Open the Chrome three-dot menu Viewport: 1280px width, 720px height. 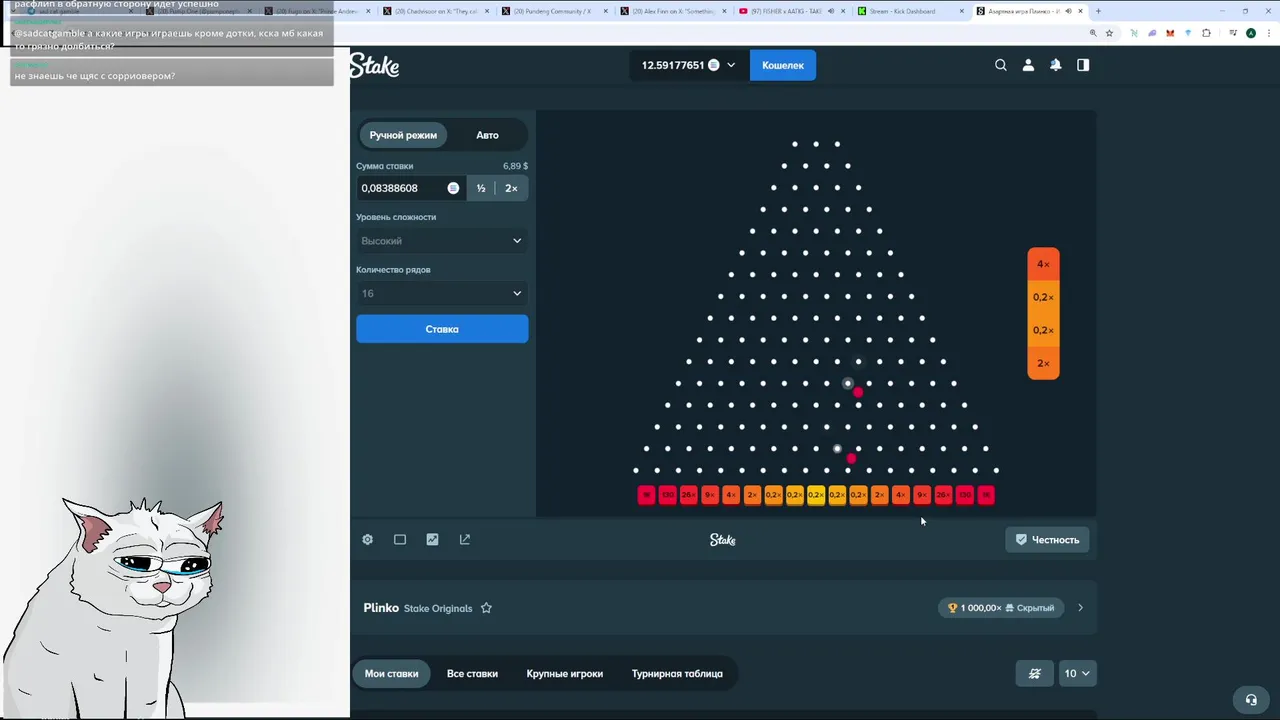pyautogui.click(x=1268, y=33)
